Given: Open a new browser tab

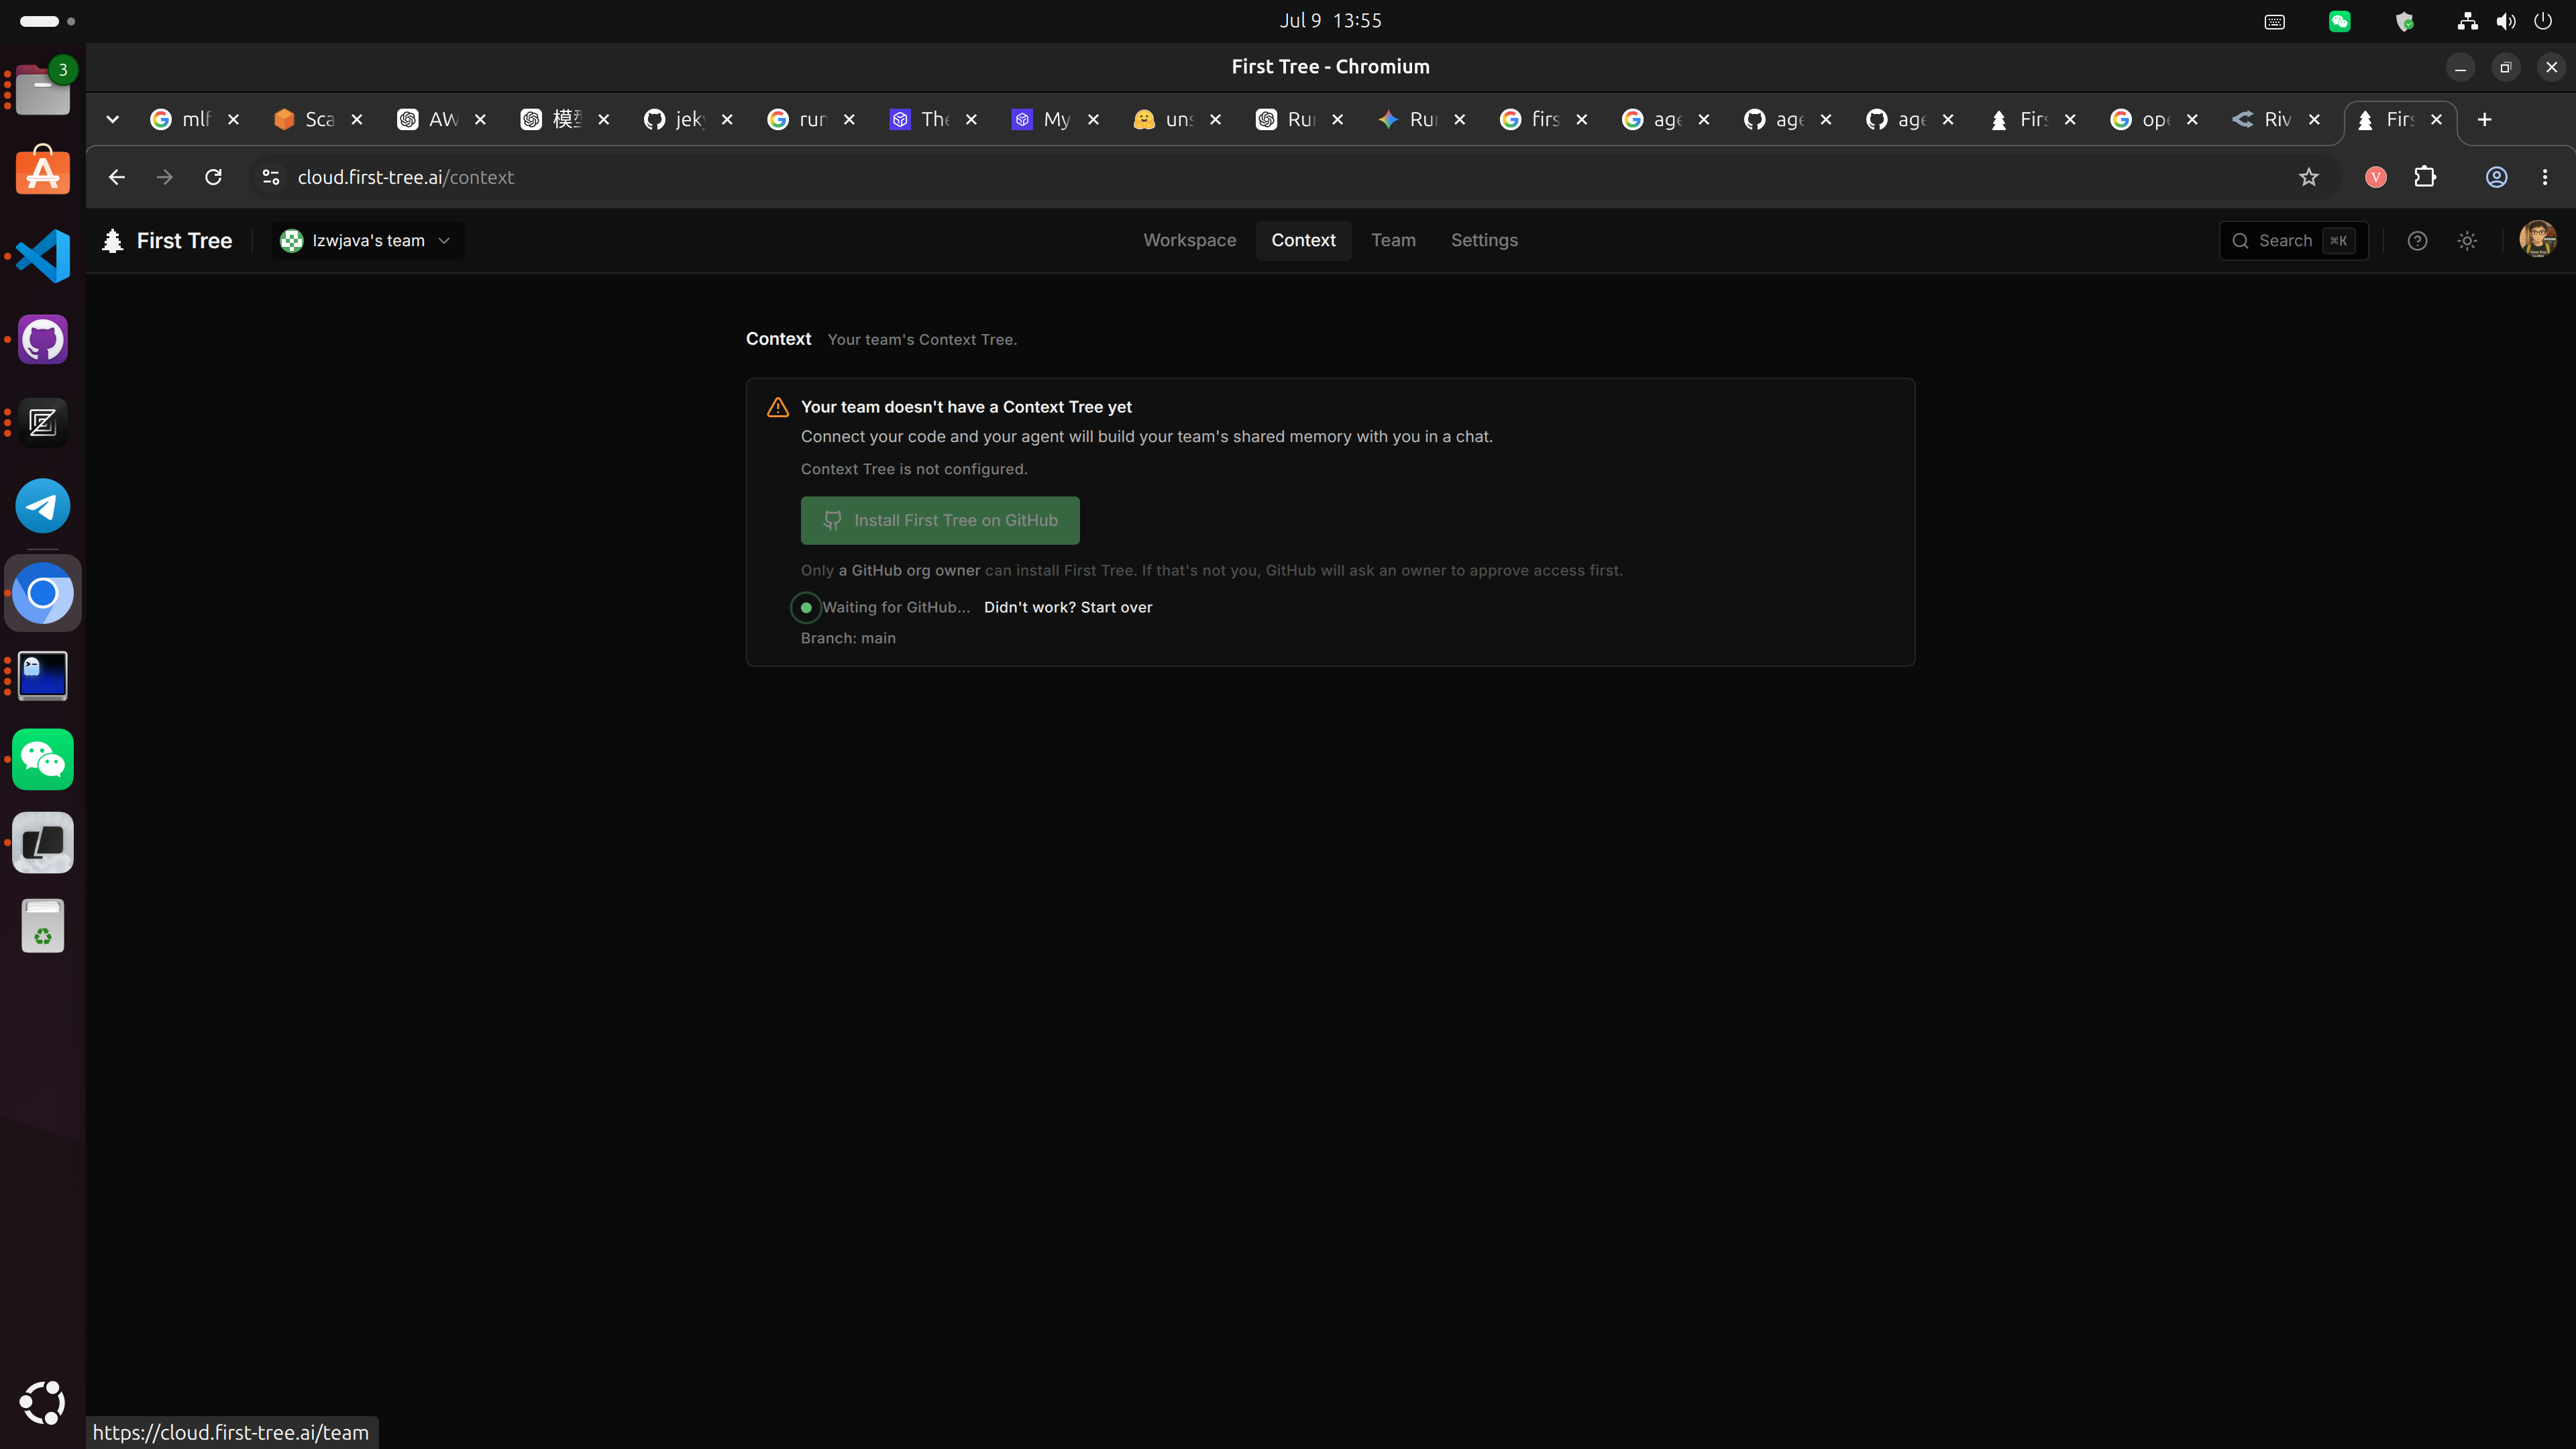Looking at the screenshot, I should point(2484,119).
